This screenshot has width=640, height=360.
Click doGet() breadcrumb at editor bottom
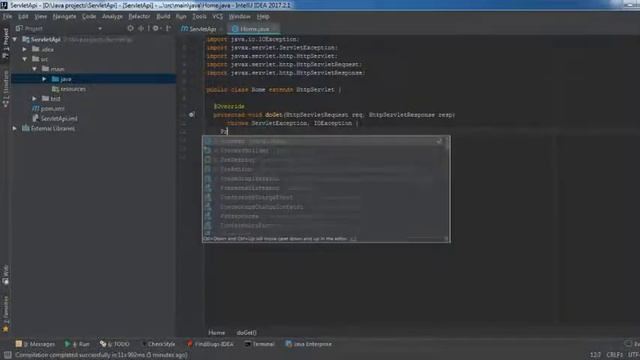click(x=247, y=333)
